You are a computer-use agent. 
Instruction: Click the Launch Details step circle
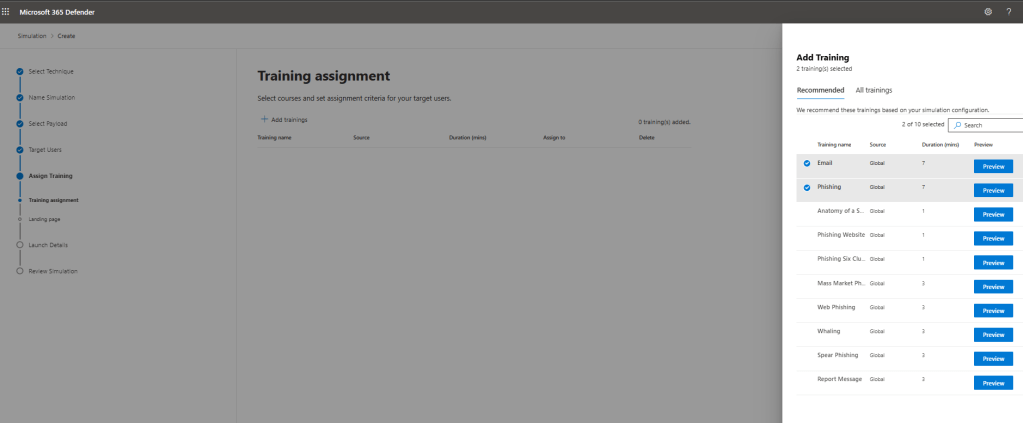click(19, 244)
